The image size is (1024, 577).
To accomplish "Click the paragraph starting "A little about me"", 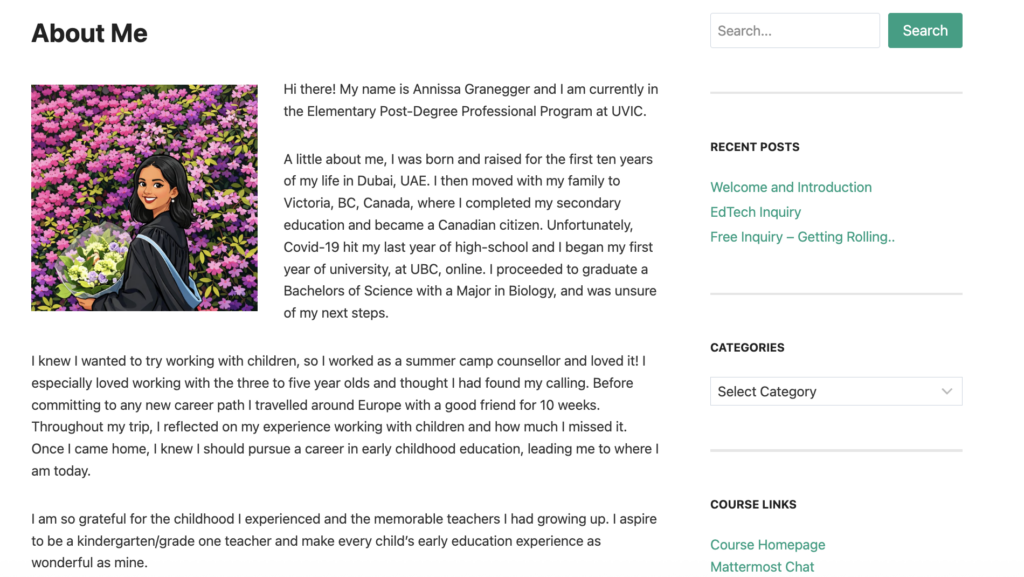I will [470, 236].
